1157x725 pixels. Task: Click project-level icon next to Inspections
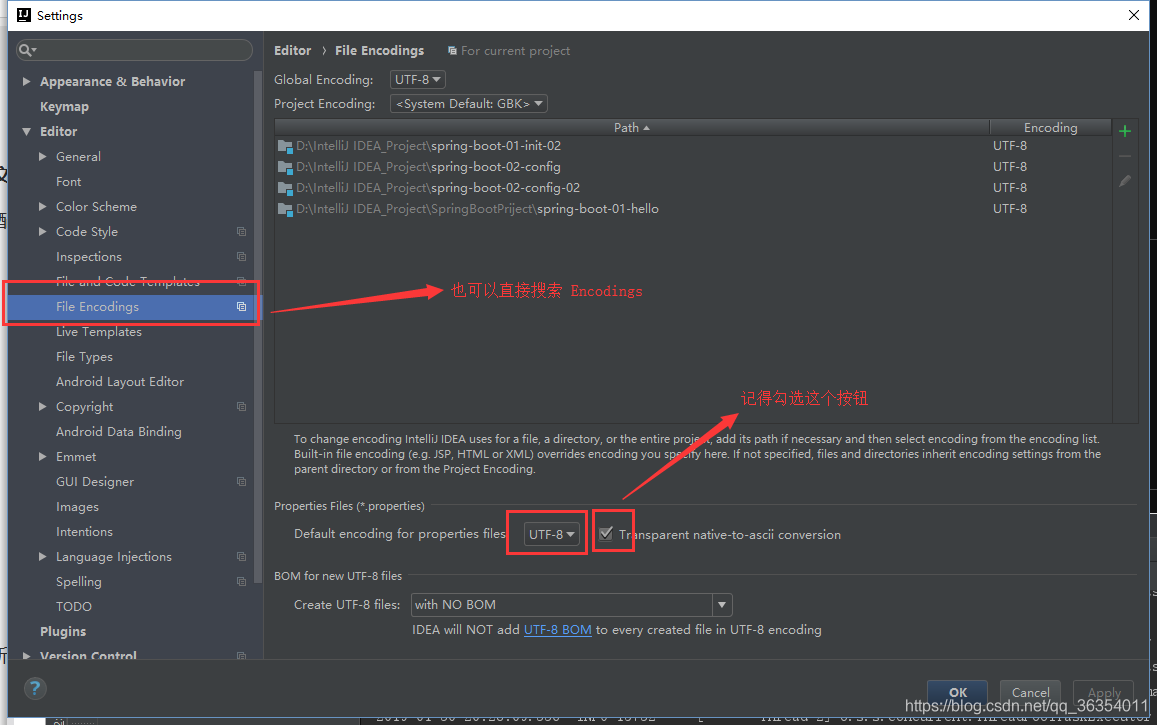241,257
